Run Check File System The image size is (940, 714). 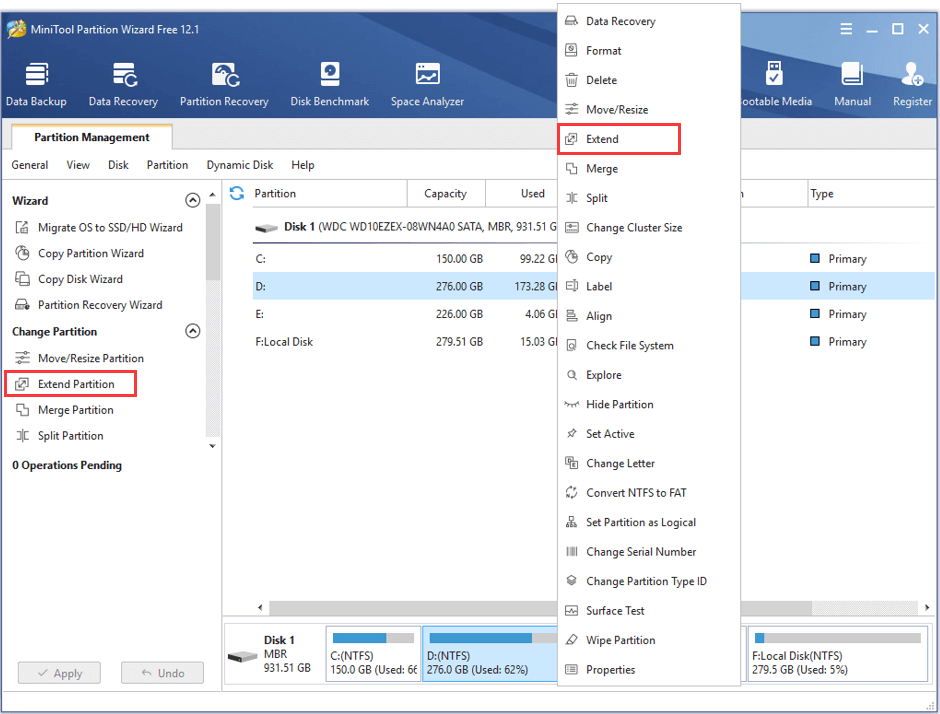point(649,345)
